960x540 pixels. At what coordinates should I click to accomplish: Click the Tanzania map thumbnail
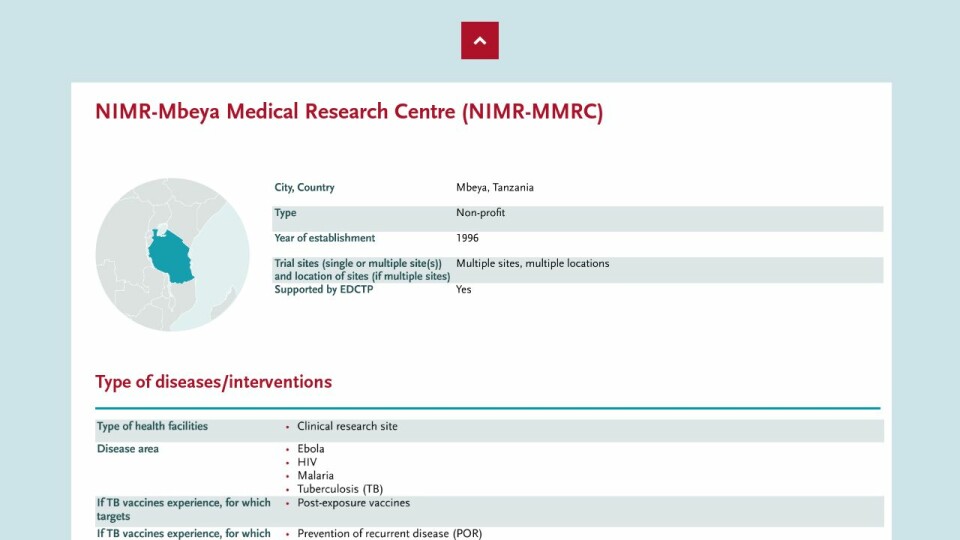[173, 255]
